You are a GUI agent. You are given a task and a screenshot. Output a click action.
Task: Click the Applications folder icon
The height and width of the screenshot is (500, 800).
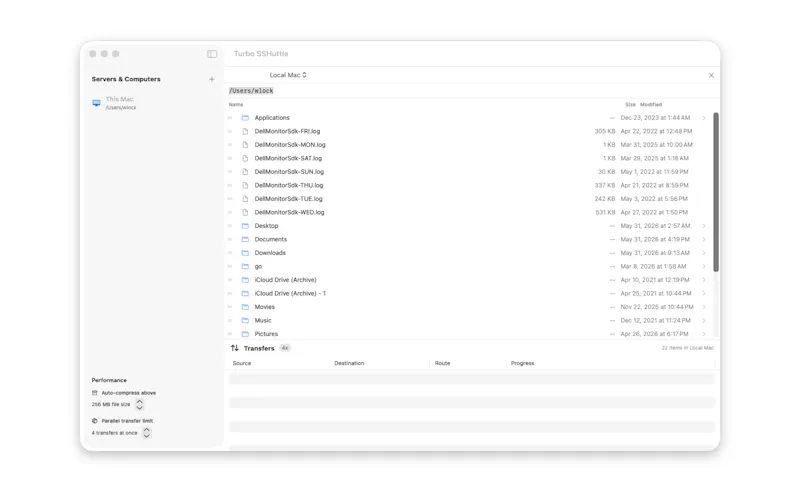[x=245, y=118]
